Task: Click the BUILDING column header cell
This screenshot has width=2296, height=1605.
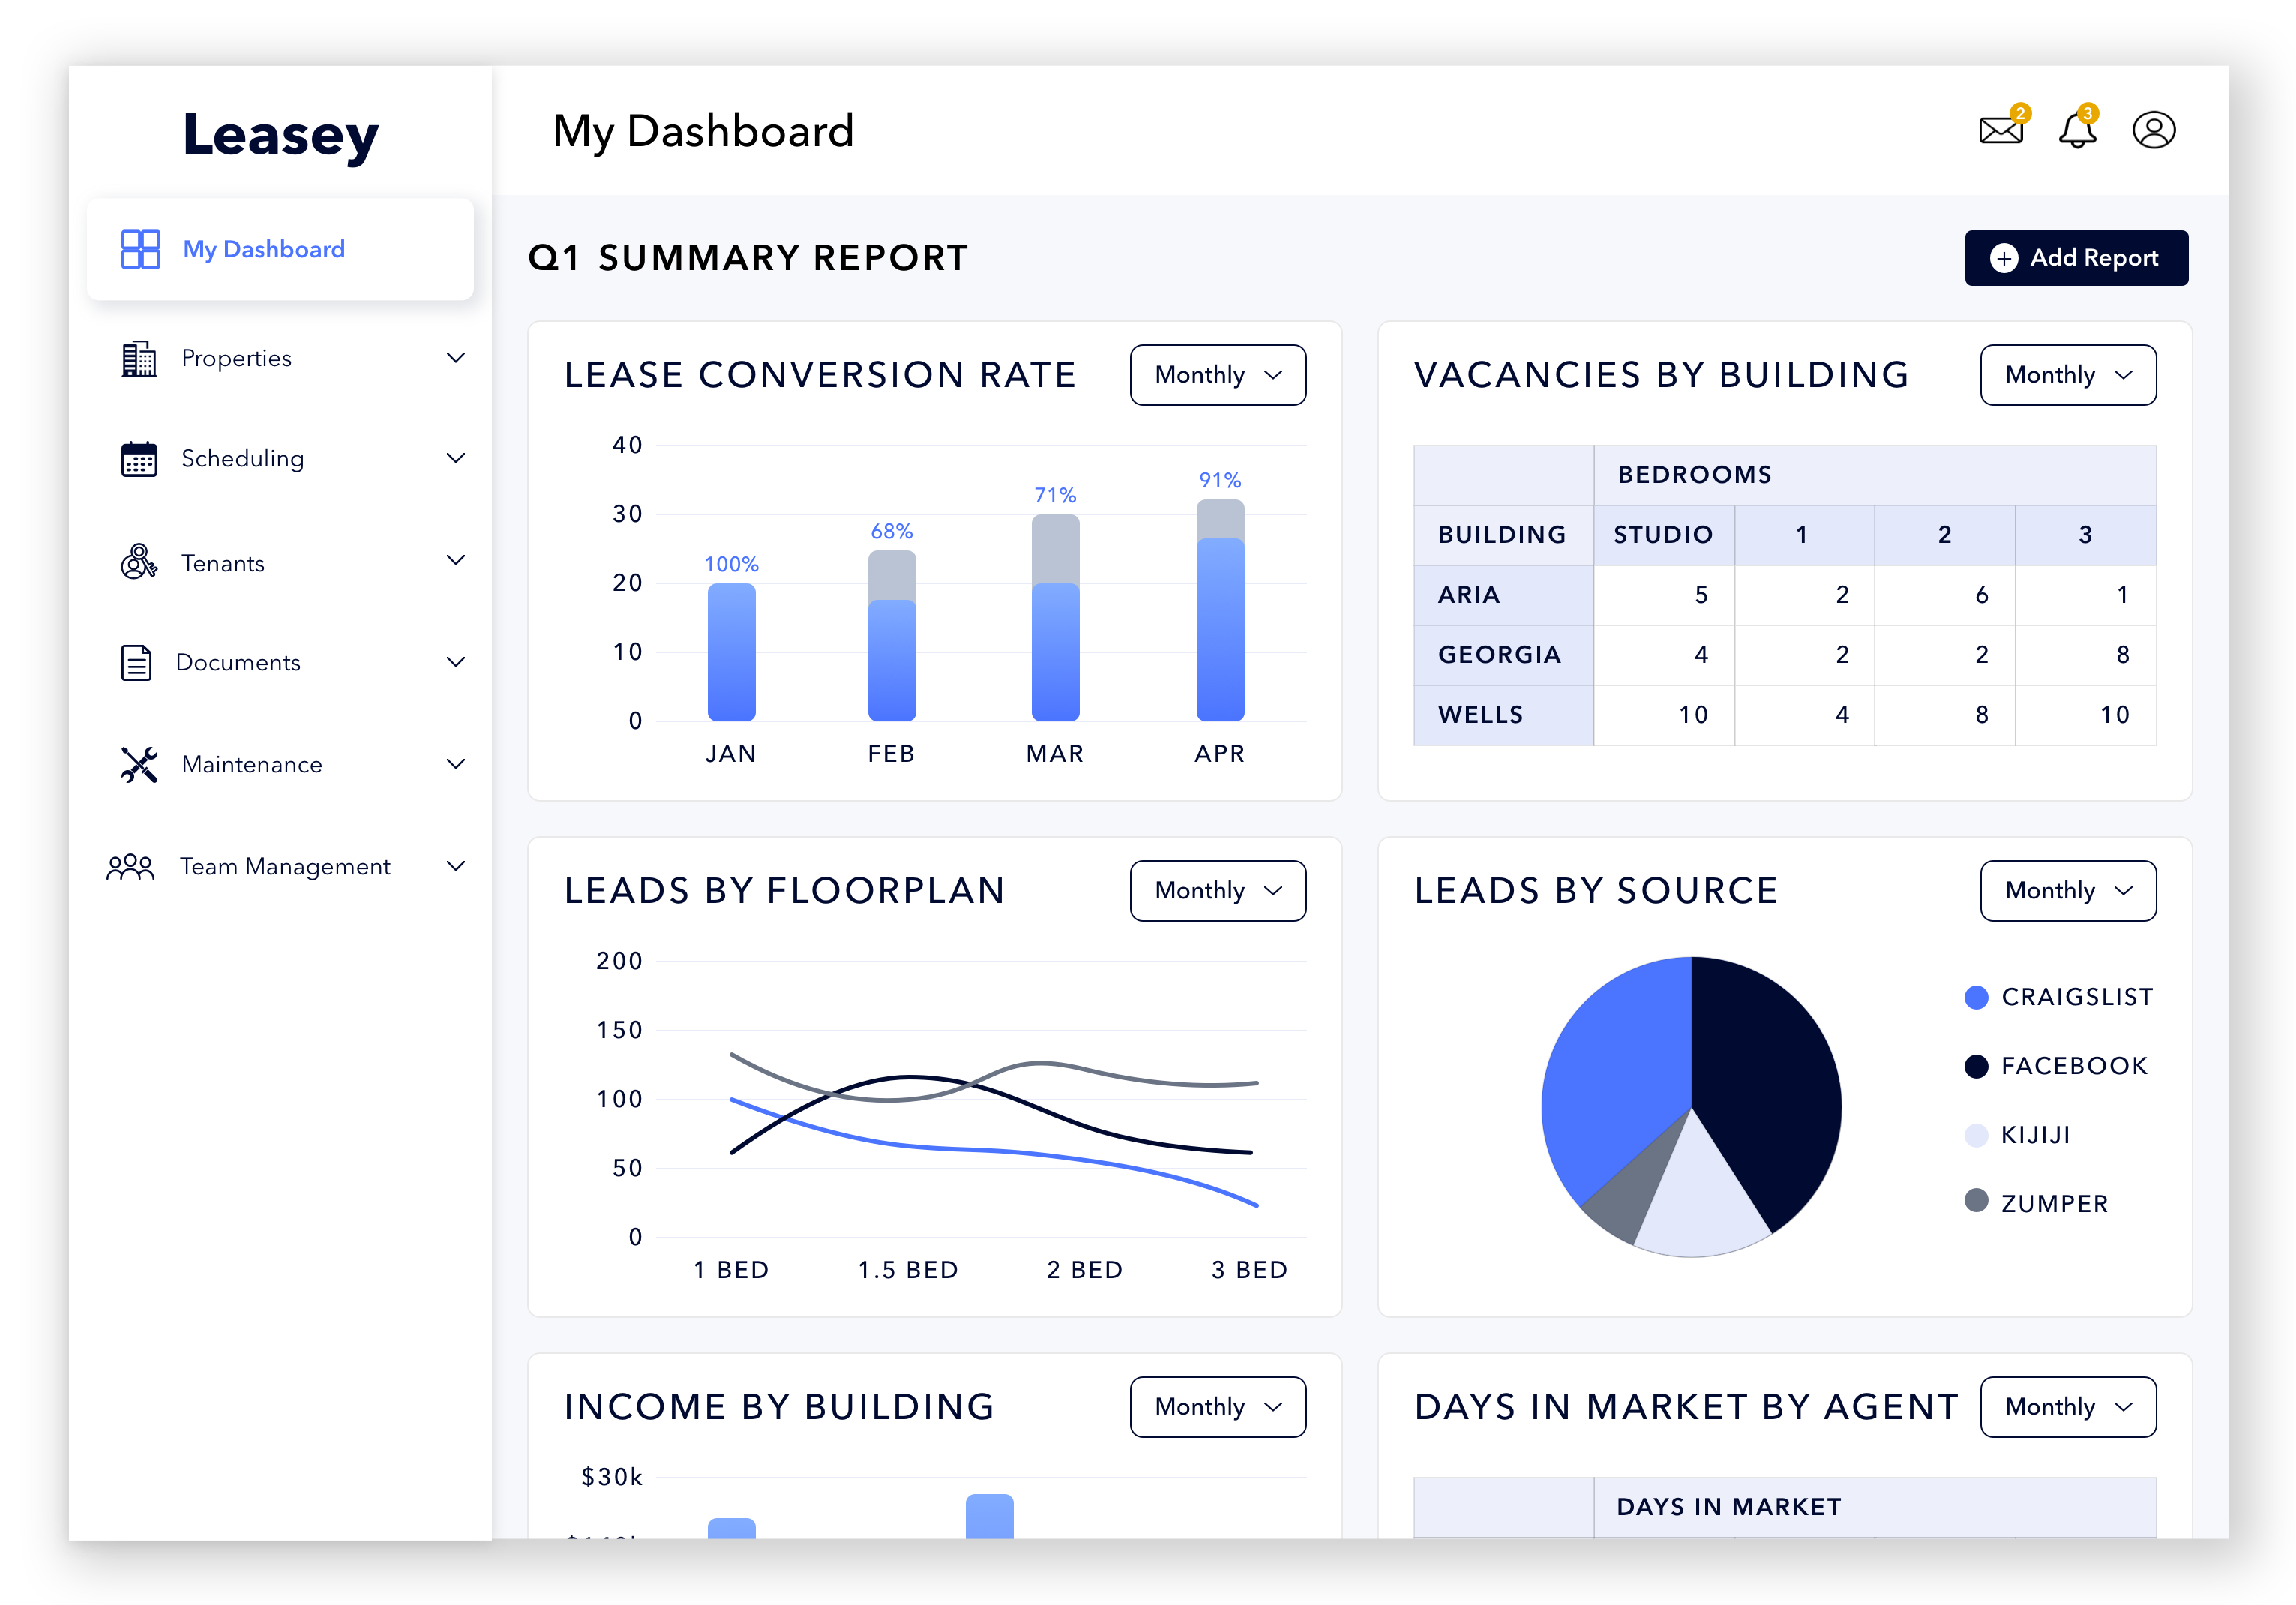Action: pyautogui.click(x=1503, y=535)
